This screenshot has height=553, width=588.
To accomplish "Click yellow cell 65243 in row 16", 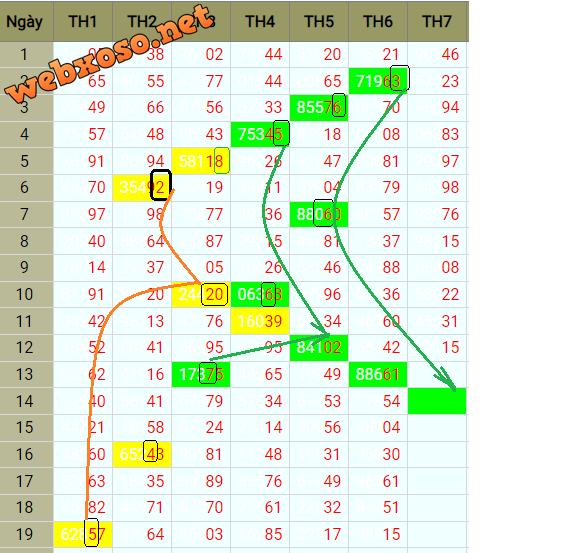I will (142, 454).
